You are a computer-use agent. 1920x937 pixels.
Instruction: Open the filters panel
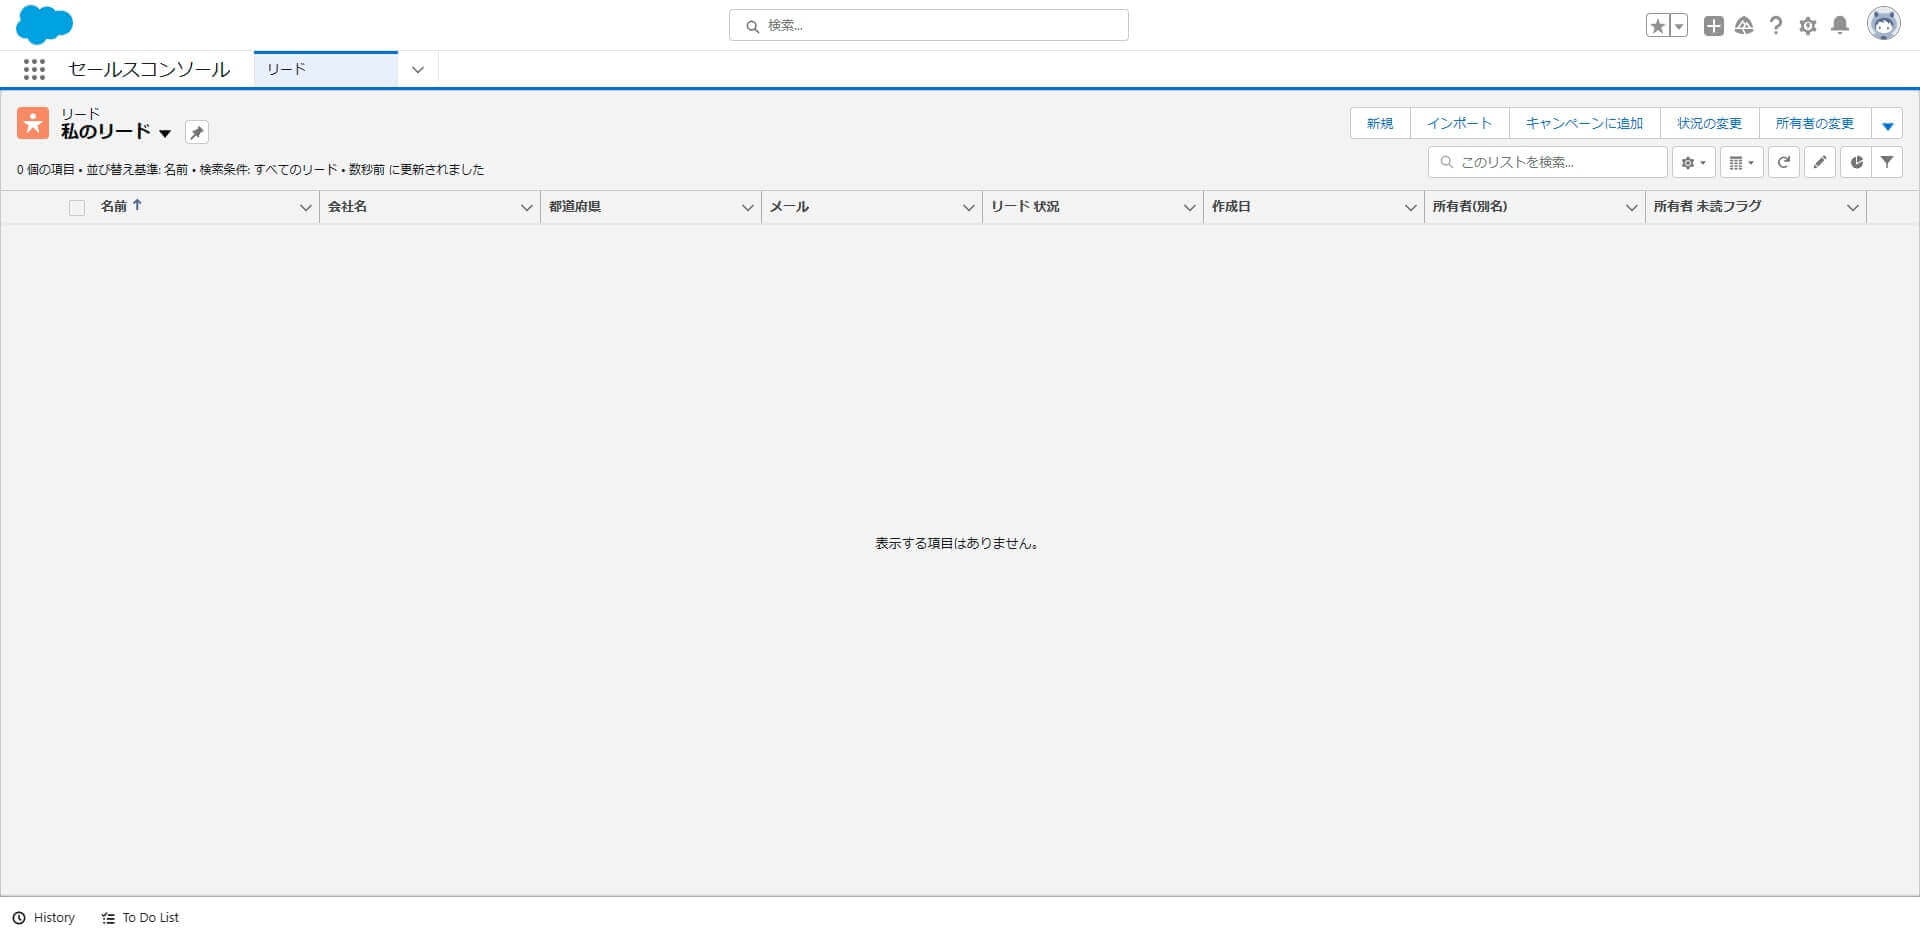pos(1887,162)
